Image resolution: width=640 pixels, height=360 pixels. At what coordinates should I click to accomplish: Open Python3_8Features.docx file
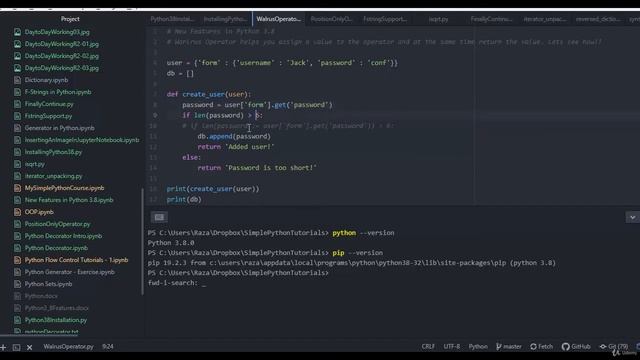tap(56, 308)
